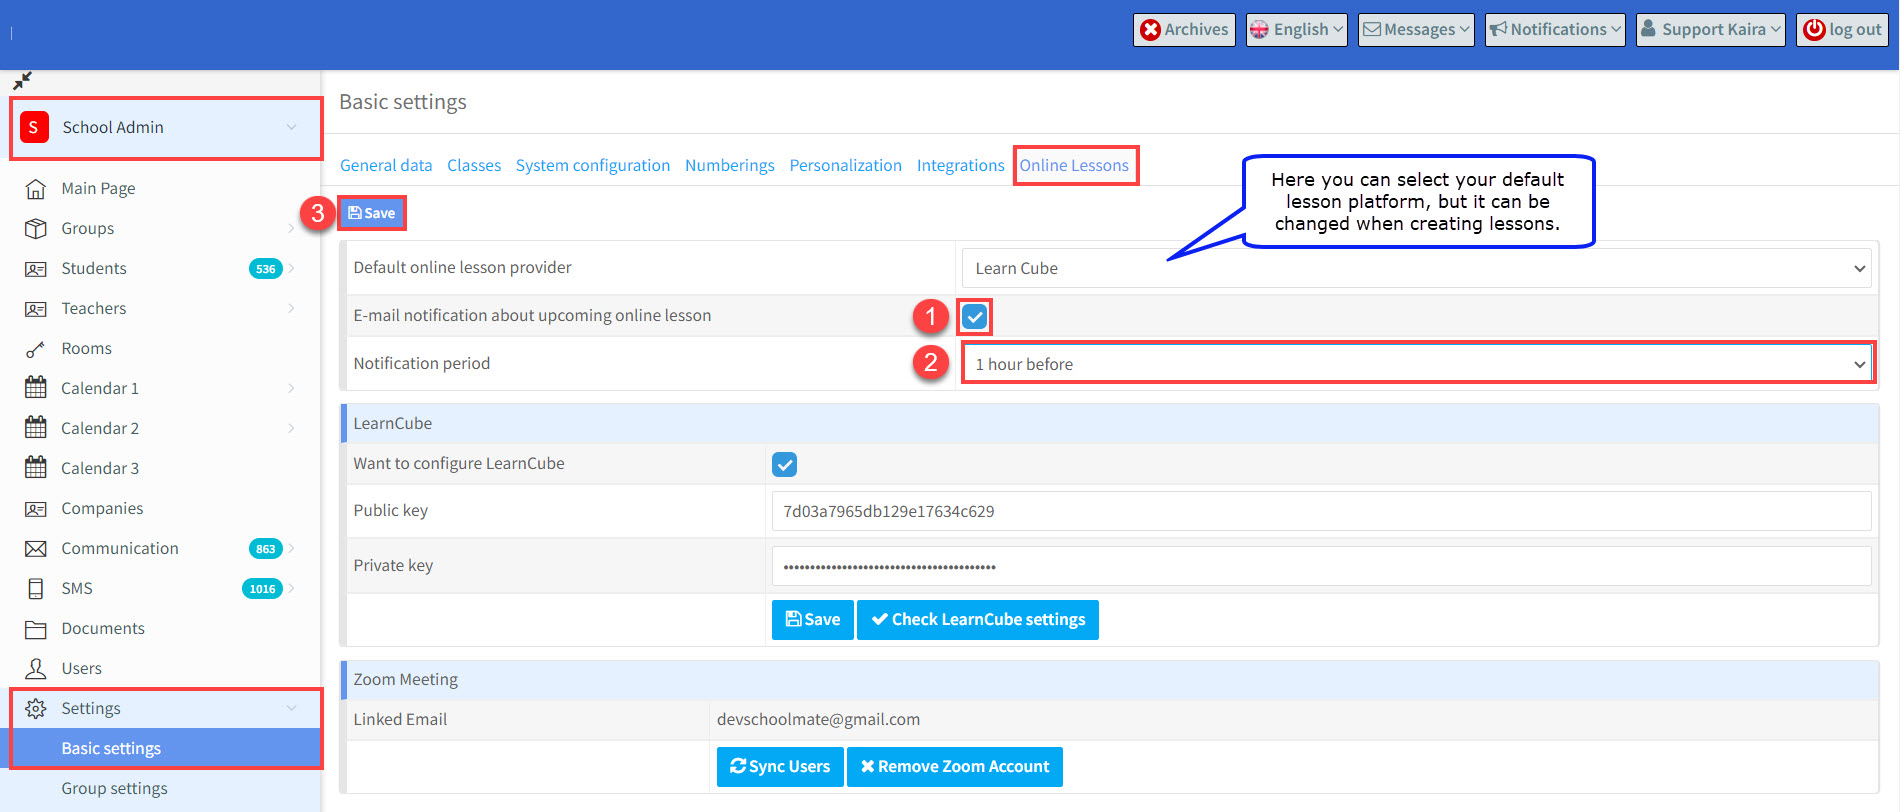The image size is (1900, 812).
Task: Click the Calendar 3 calendar icon
Action: coord(35,467)
